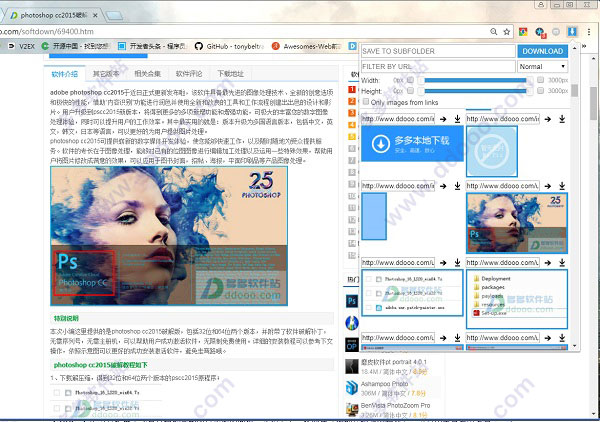Click the Chrome user profile icon in title bar
Image resolution: width=600 pixels, height=422 pixels.
pos(541,5)
